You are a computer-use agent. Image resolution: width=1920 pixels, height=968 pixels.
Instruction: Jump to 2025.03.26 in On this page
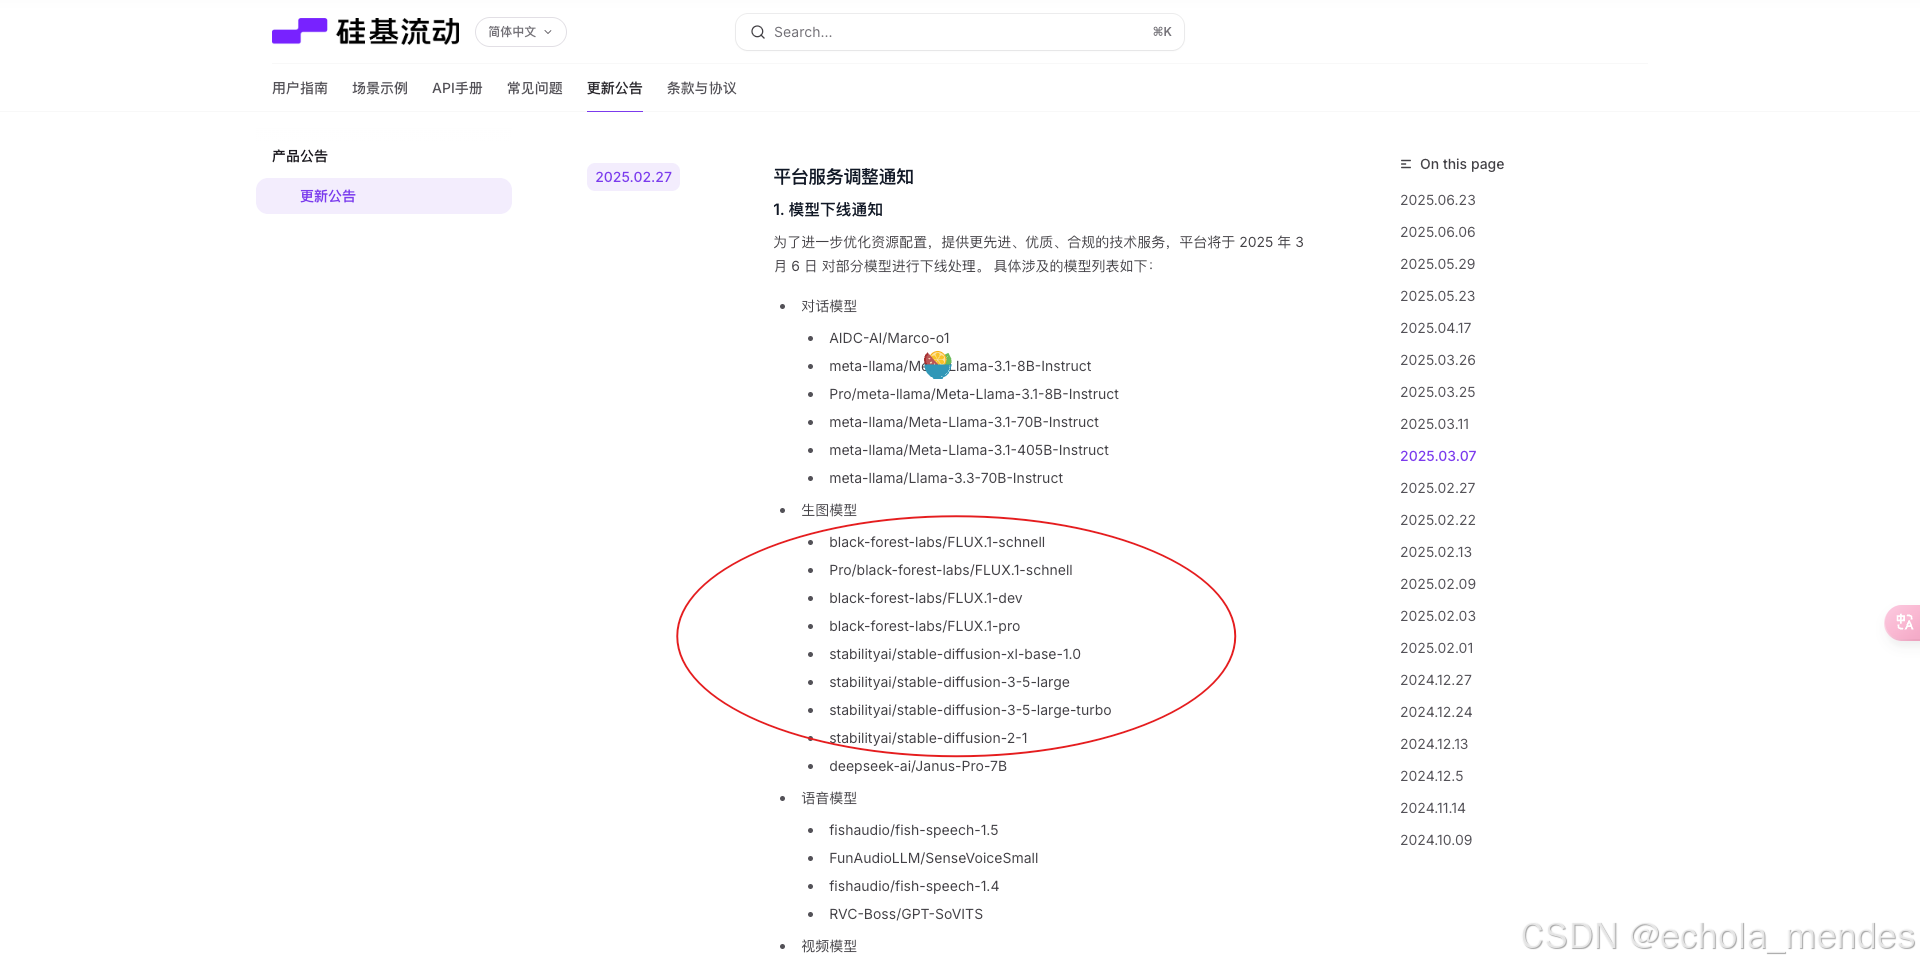(x=1438, y=360)
